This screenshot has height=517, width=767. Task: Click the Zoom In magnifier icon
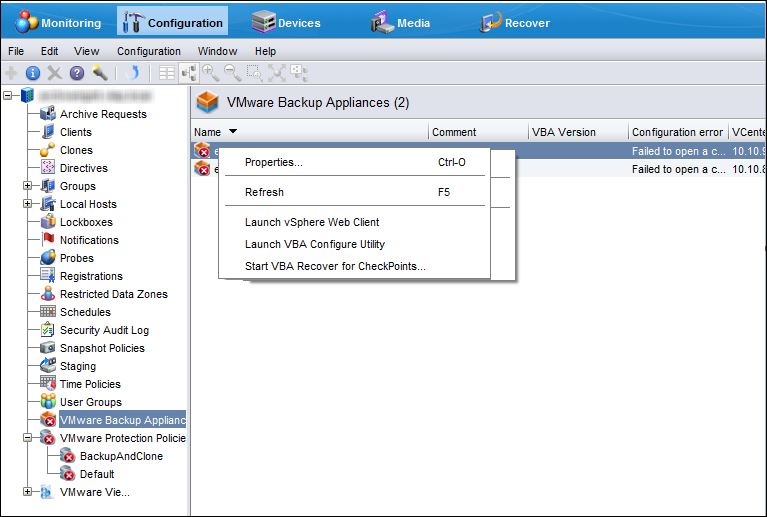tap(210, 73)
